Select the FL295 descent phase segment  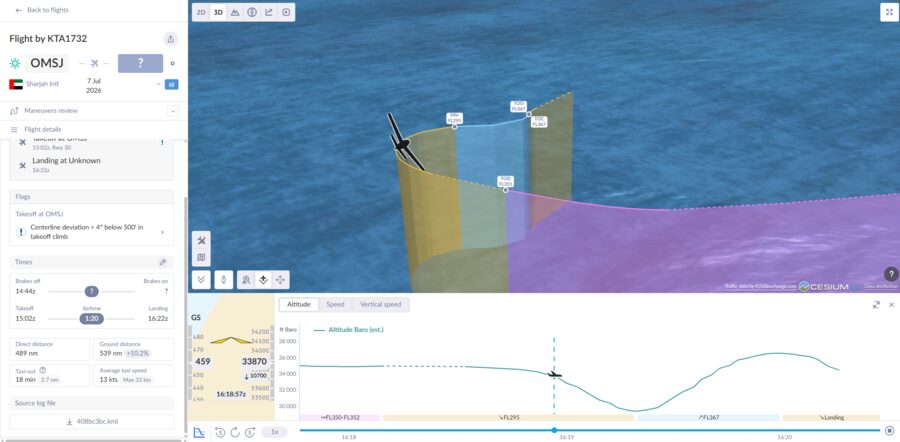(508, 417)
